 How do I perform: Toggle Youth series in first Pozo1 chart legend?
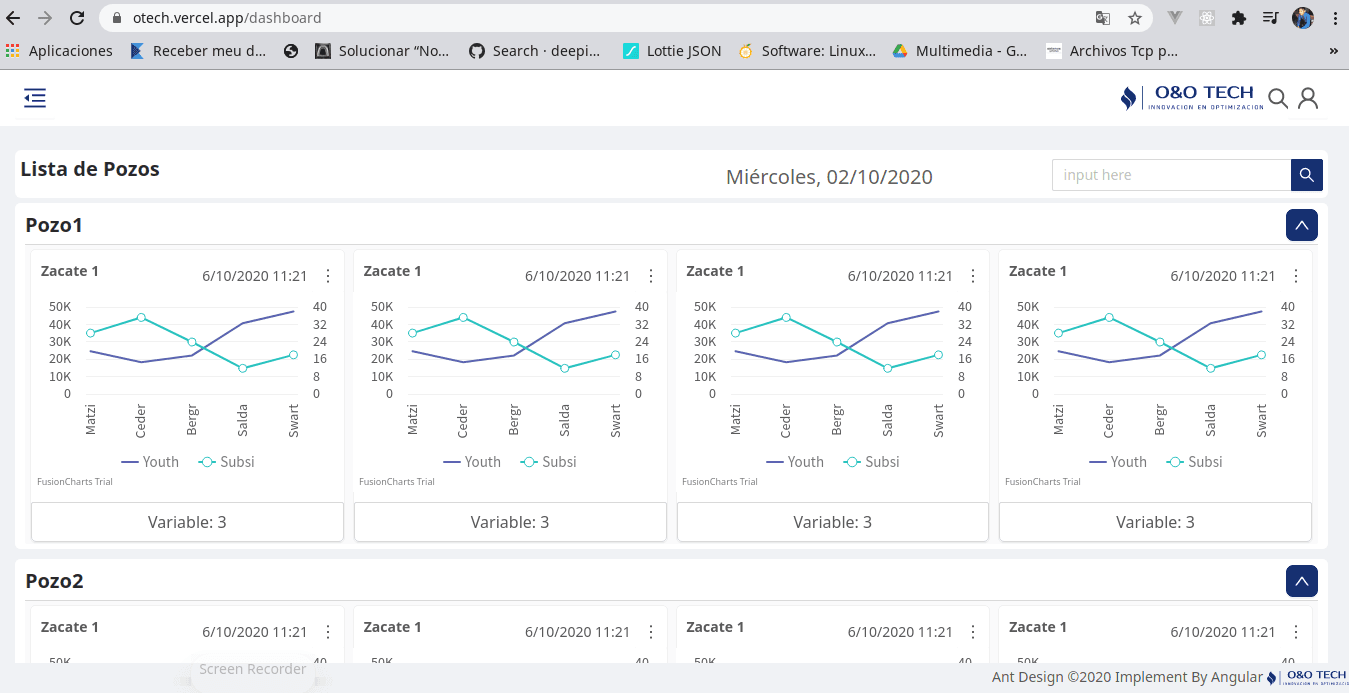[150, 462]
